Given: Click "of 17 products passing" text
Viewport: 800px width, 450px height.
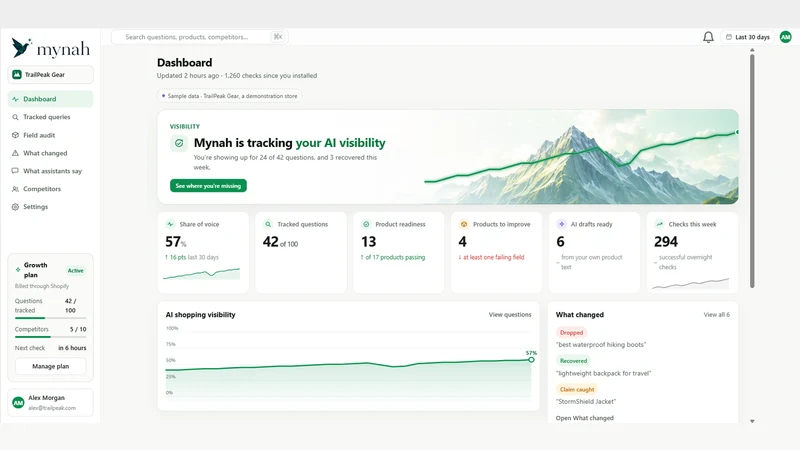Looking at the screenshot, I should (393, 257).
